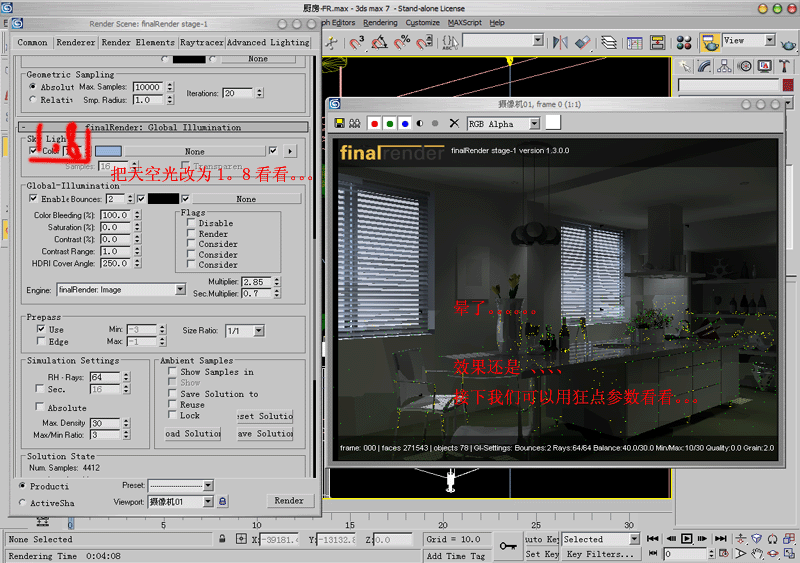Enable Show Samples in checkbox
The image size is (800, 563).
[172, 372]
